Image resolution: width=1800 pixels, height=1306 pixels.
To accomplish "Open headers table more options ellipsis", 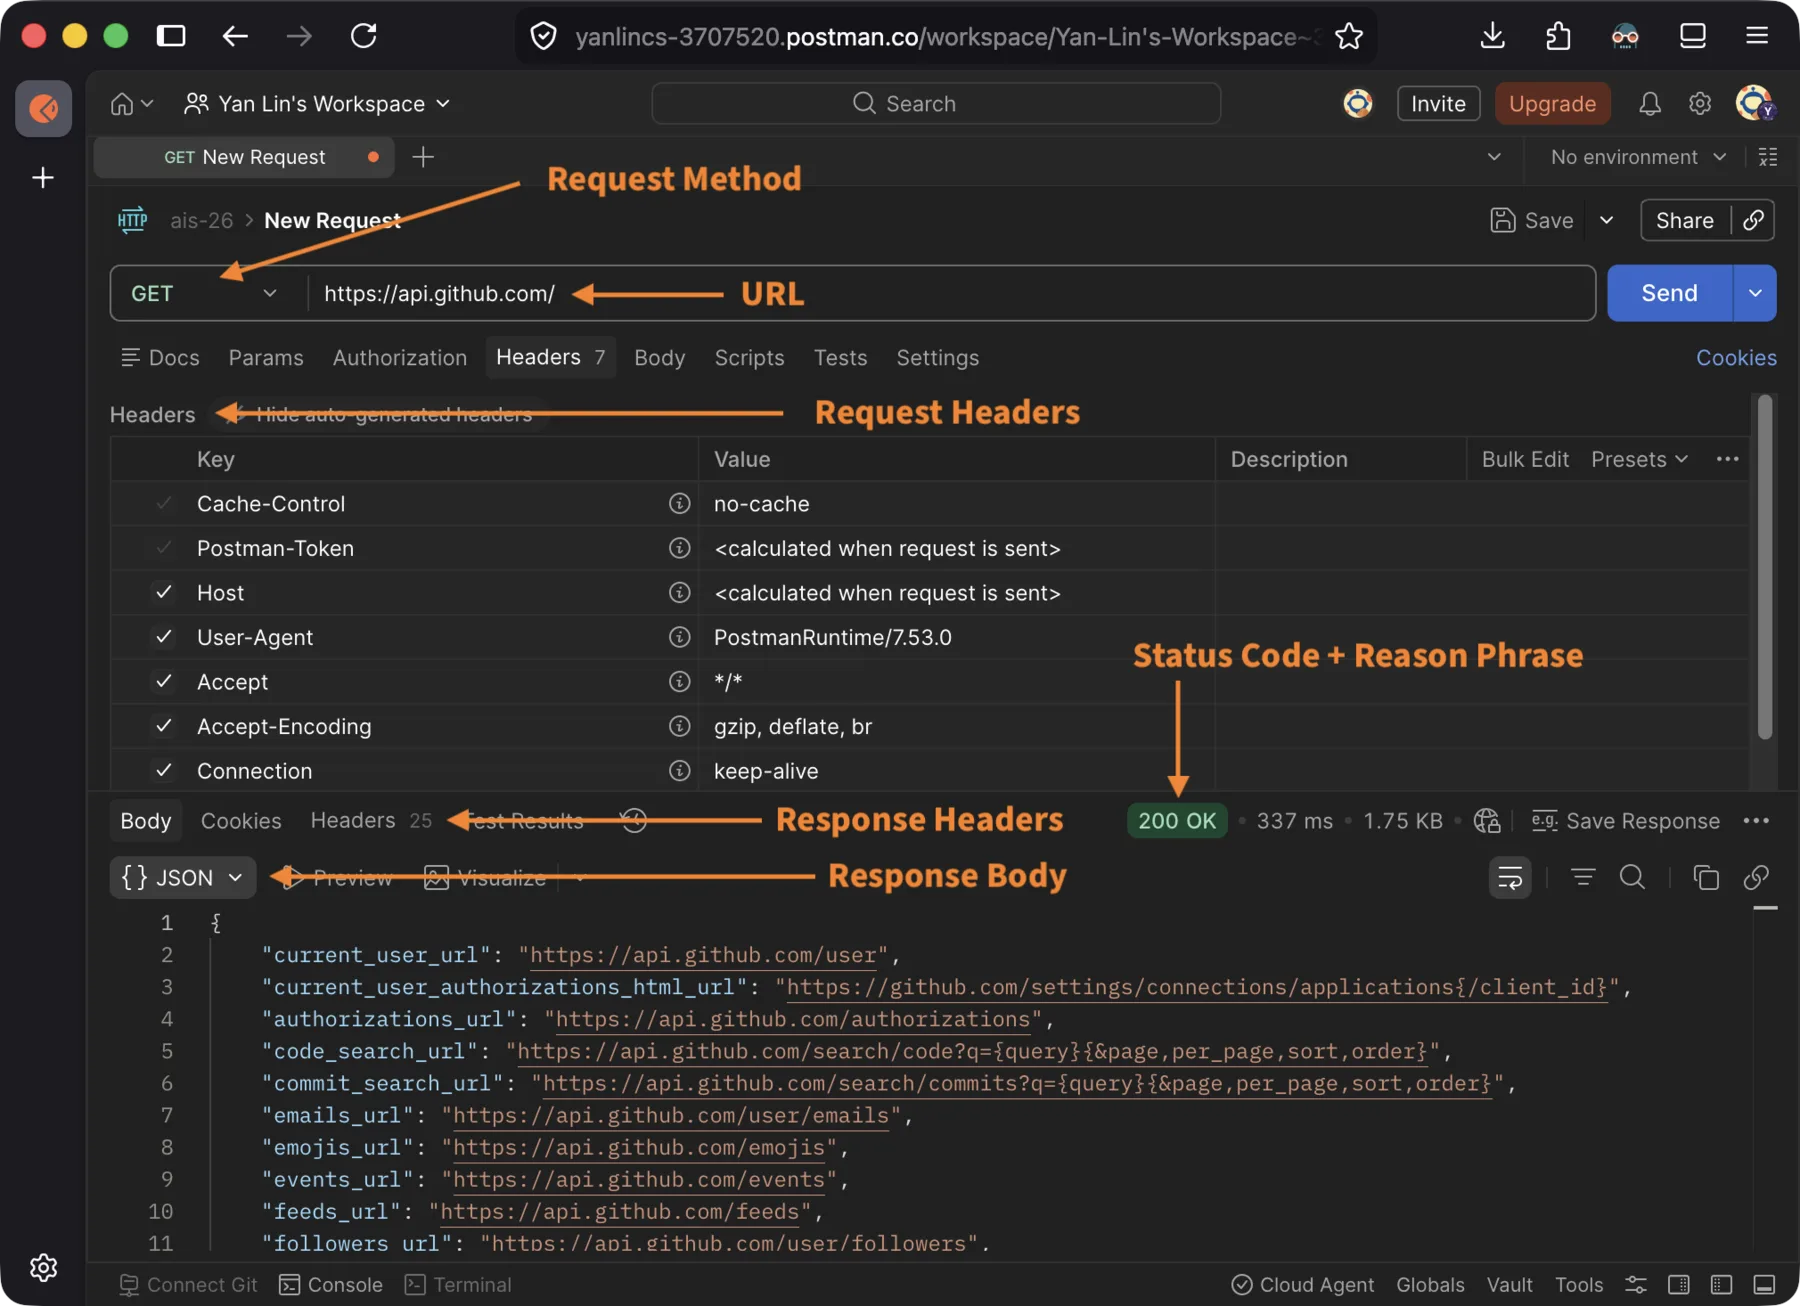I will (1727, 459).
